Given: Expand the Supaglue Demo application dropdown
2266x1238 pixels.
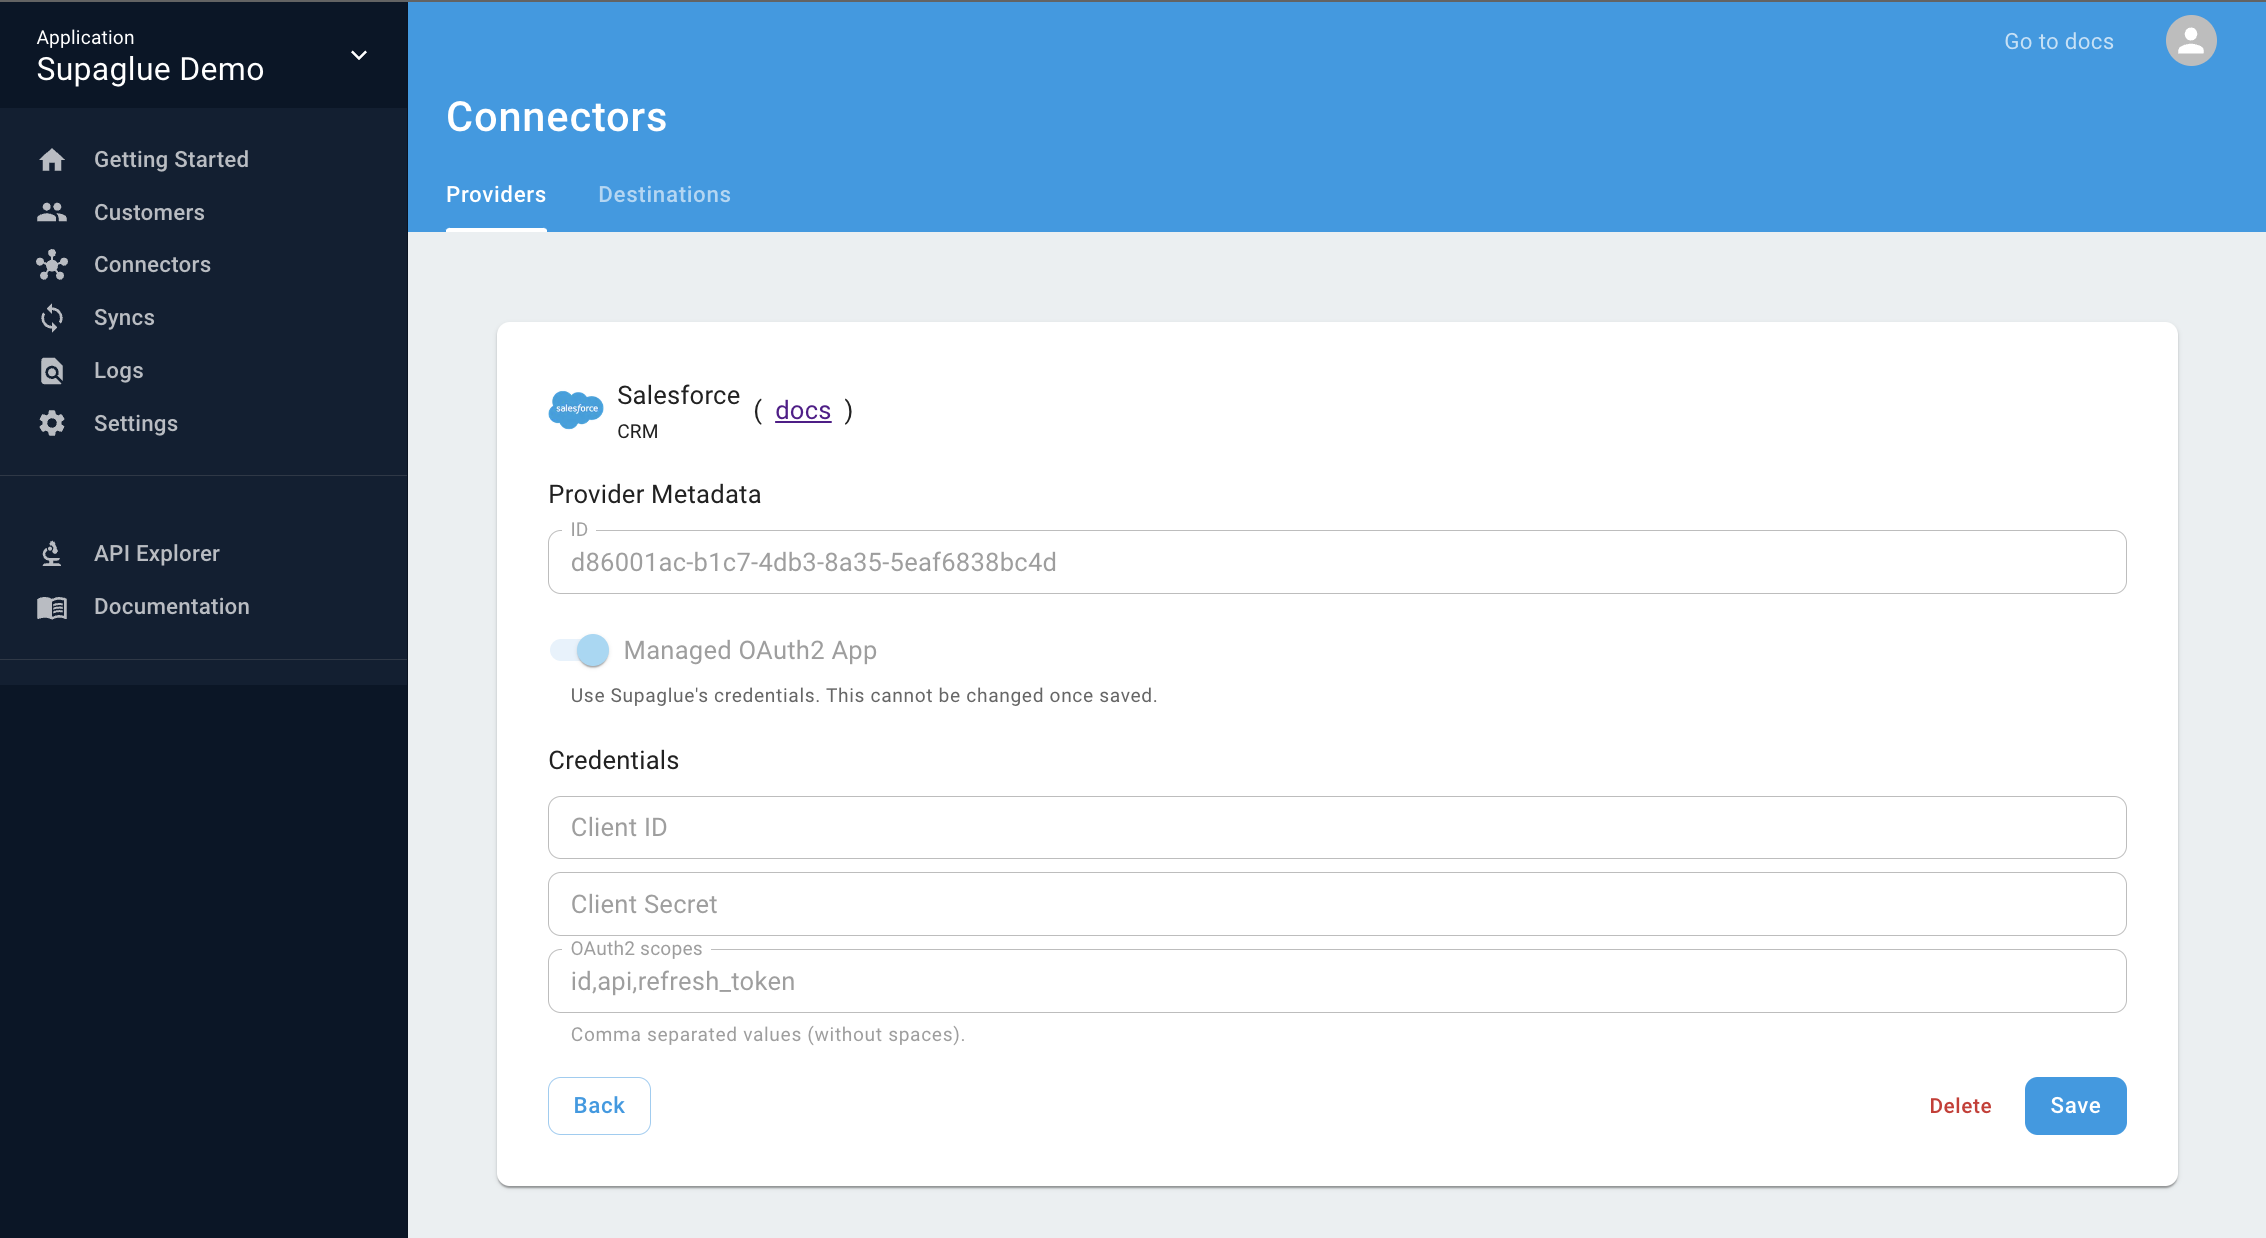Looking at the screenshot, I should tap(359, 55).
